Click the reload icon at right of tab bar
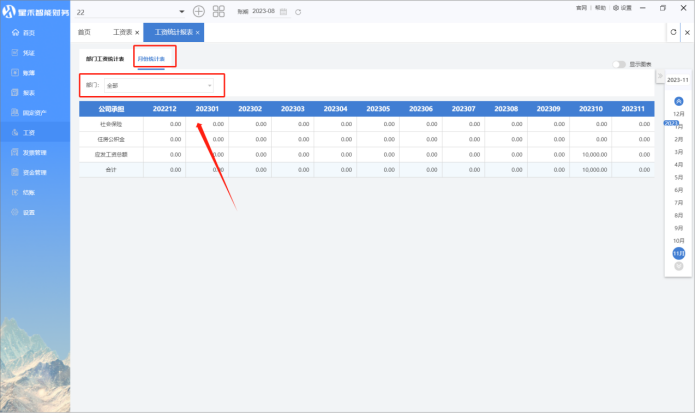This screenshot has width=695, height=413. tap(673, 32)
